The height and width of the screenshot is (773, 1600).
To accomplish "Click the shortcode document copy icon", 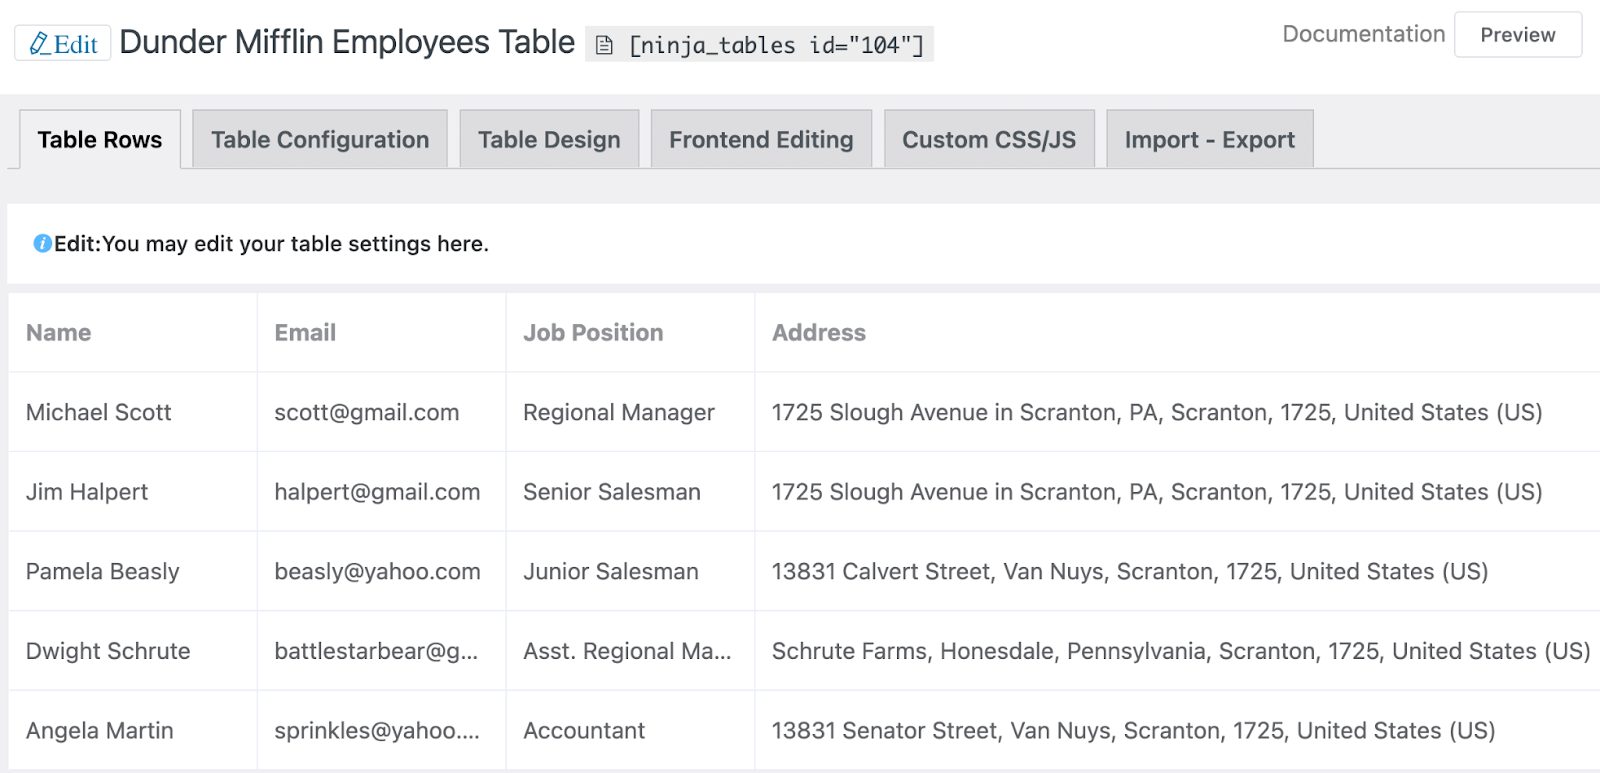I will tap(604, 45).
